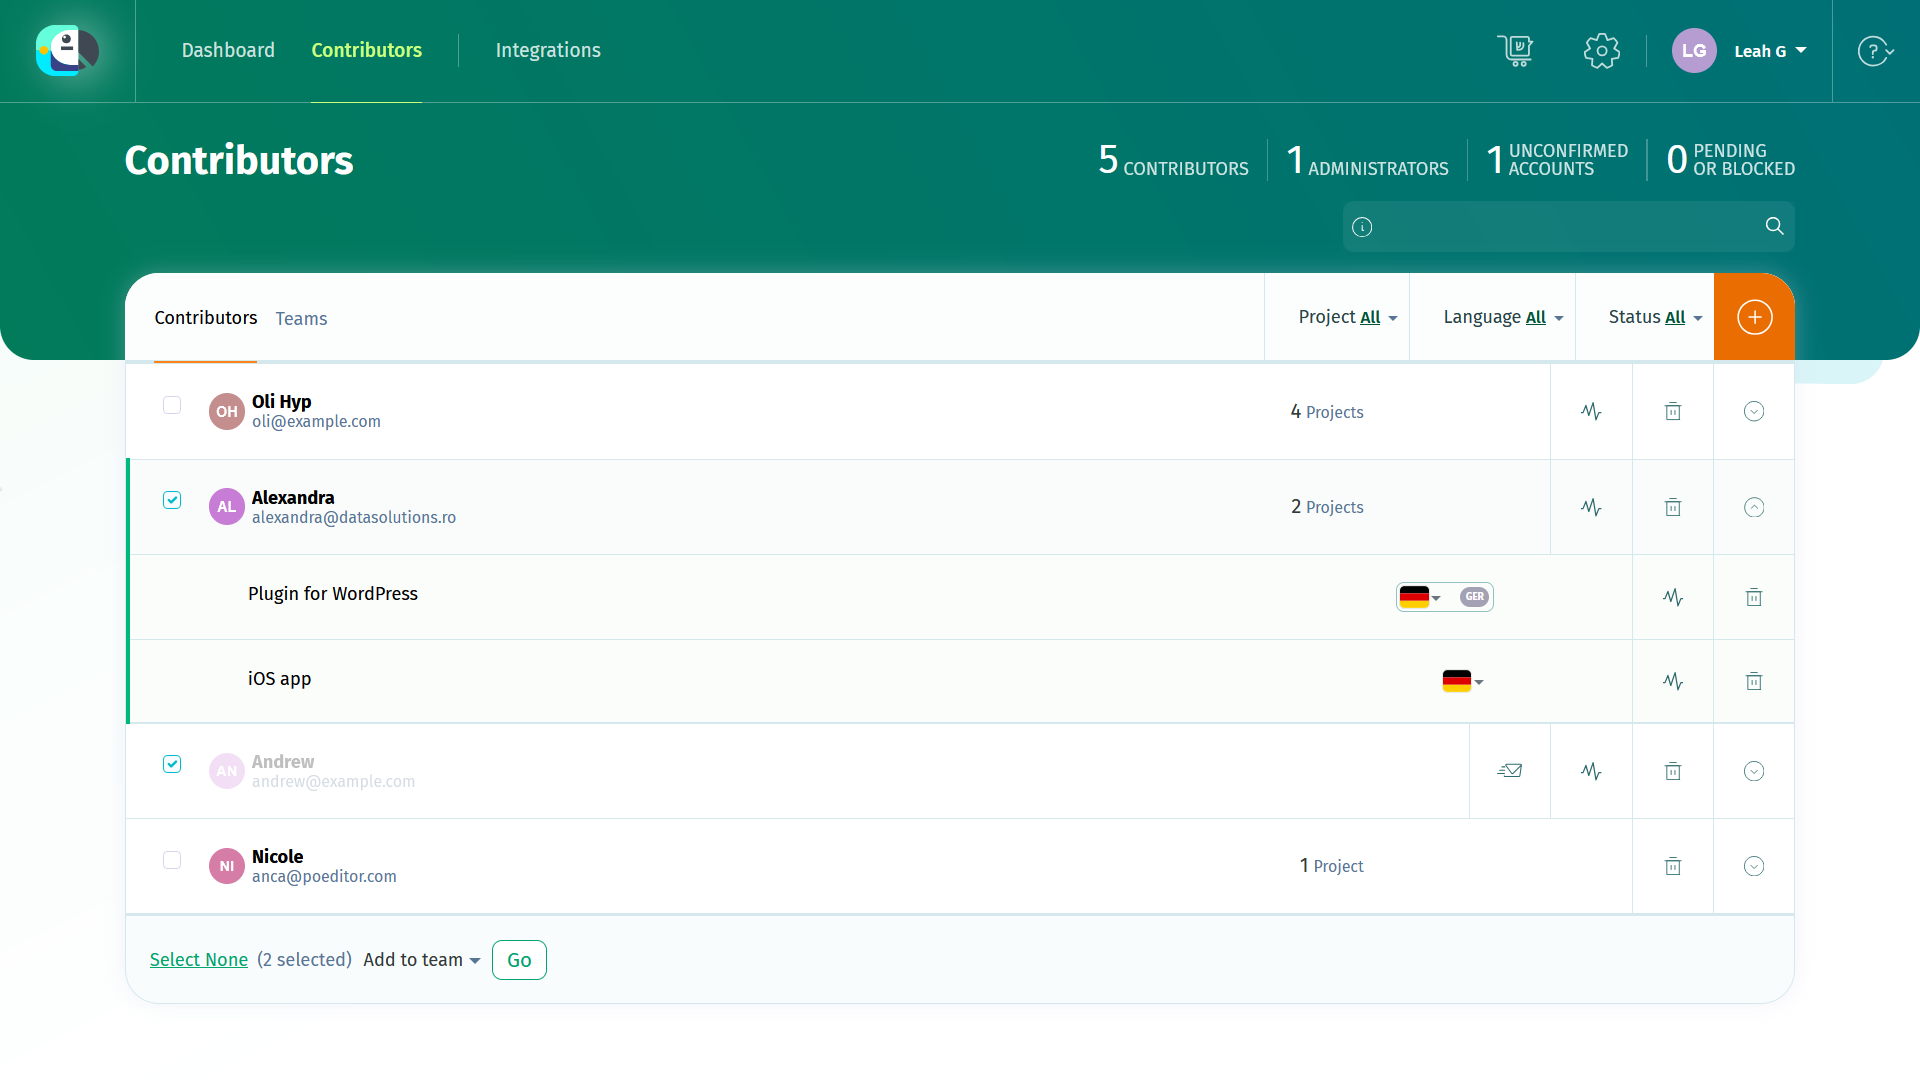
Task: Go to the Dashboard page
Action: pos(228,50)
